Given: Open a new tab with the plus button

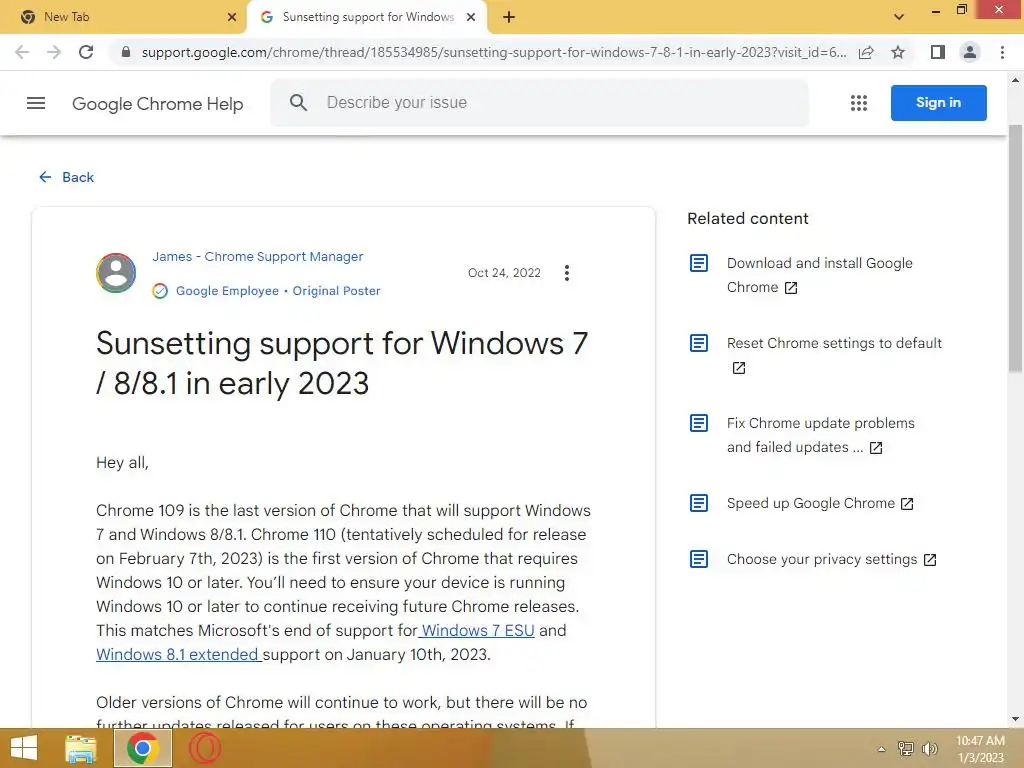Looking at the screenshot, I should [x=509, y=17].
